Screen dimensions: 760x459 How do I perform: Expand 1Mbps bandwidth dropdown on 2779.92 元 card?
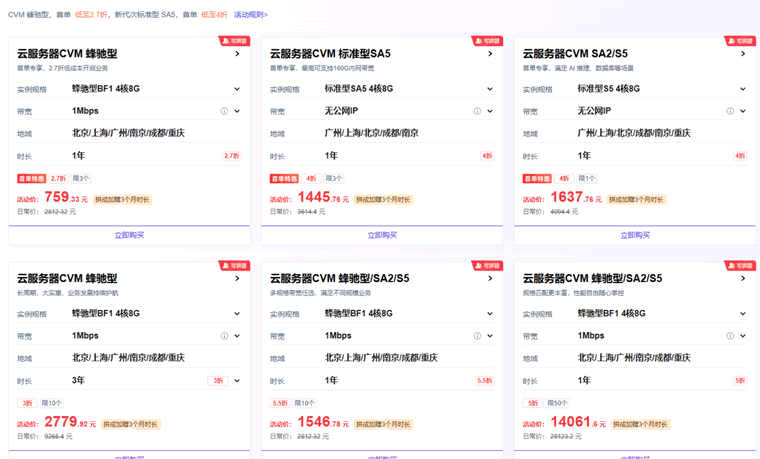[237, 336]
